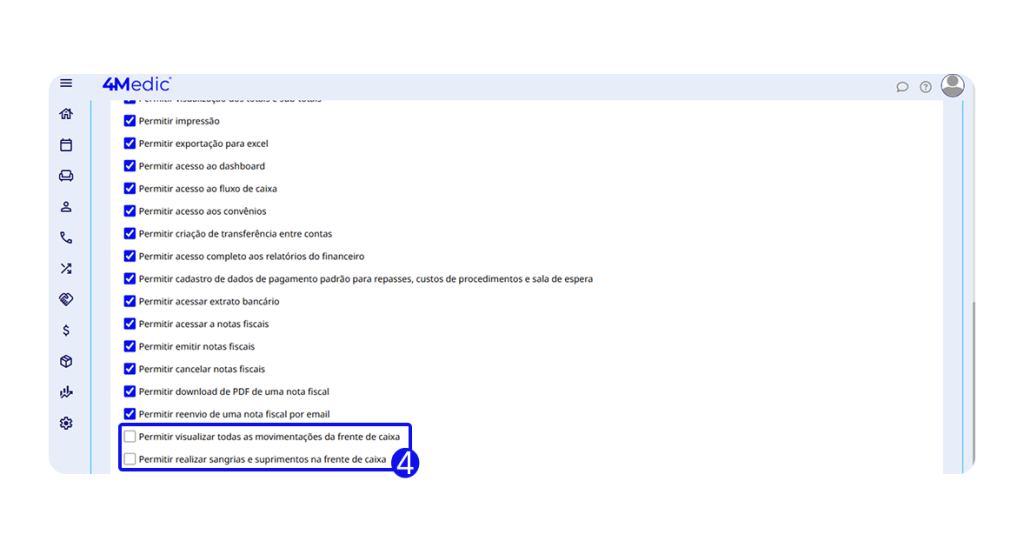Open the home icon in the sidebar
Screen dimensions: 1024x548
coord(66,114)
